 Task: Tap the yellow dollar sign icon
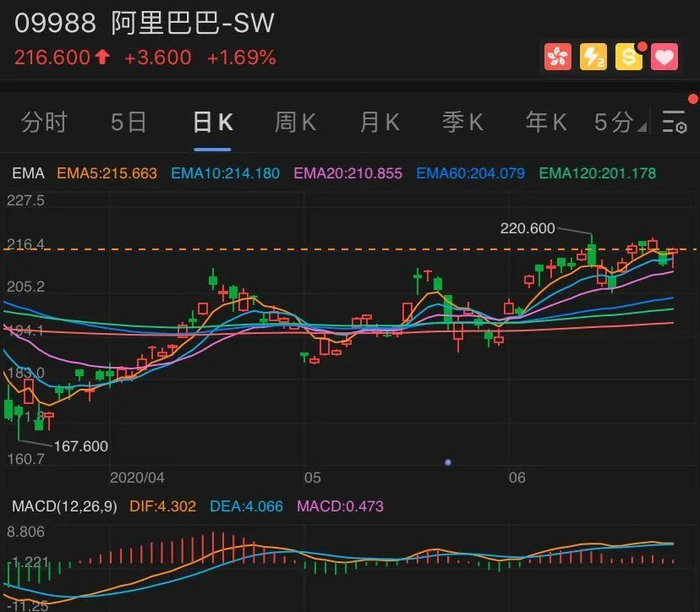[629, 57]
